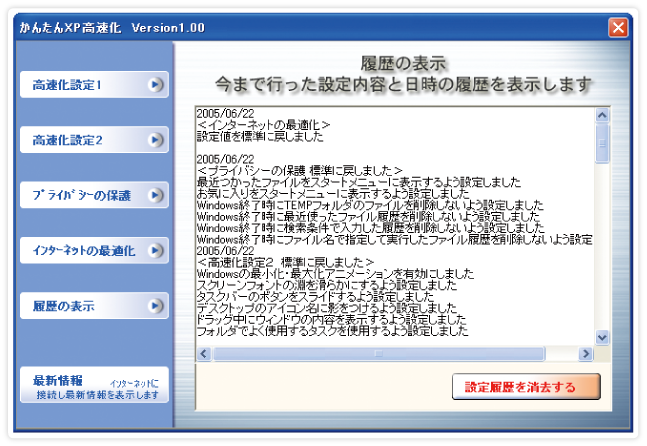Click the line 設定値を標準に戻しました

click(260, 136)
